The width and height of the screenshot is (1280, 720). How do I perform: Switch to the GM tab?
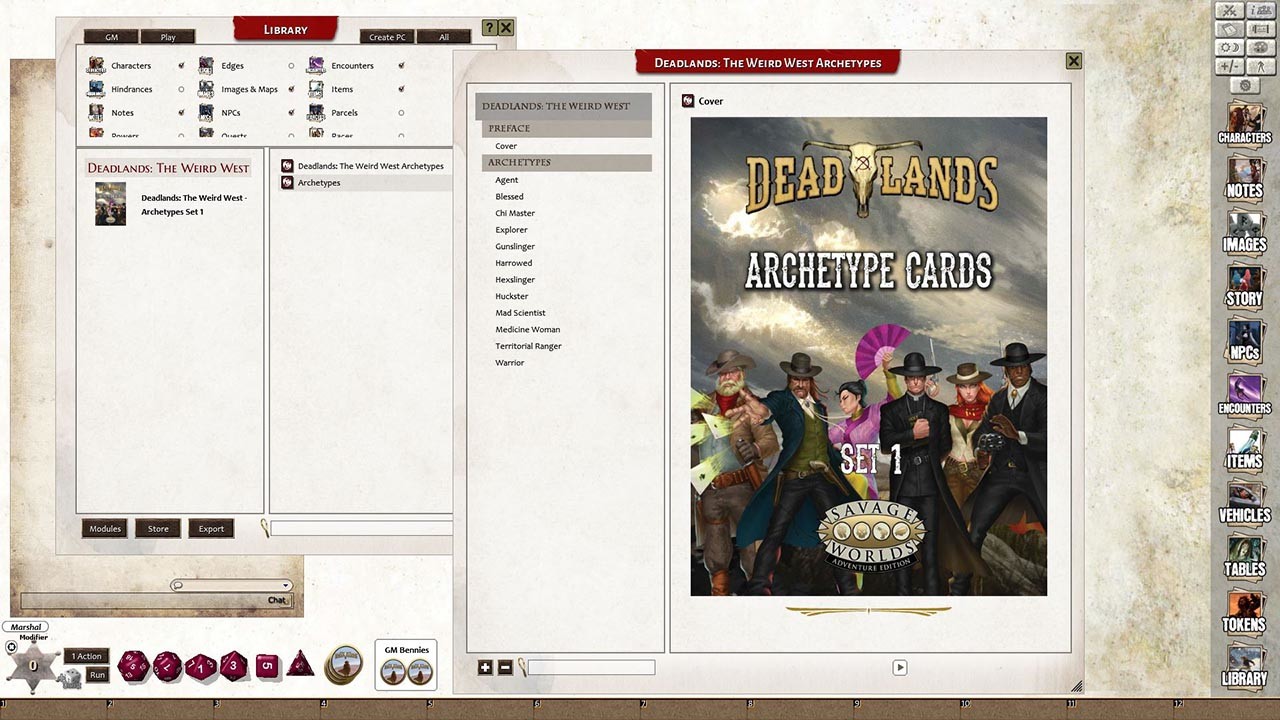(110, 36)
